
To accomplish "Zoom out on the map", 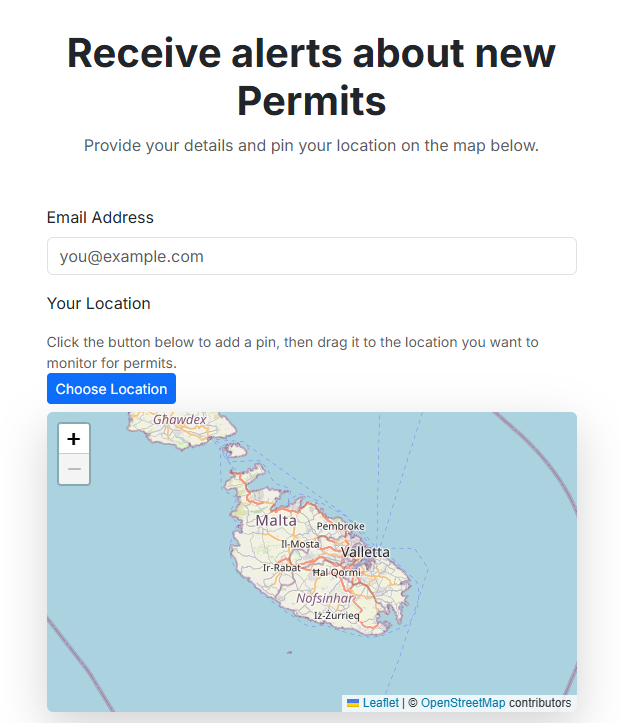I will click(x=74, y=469).
